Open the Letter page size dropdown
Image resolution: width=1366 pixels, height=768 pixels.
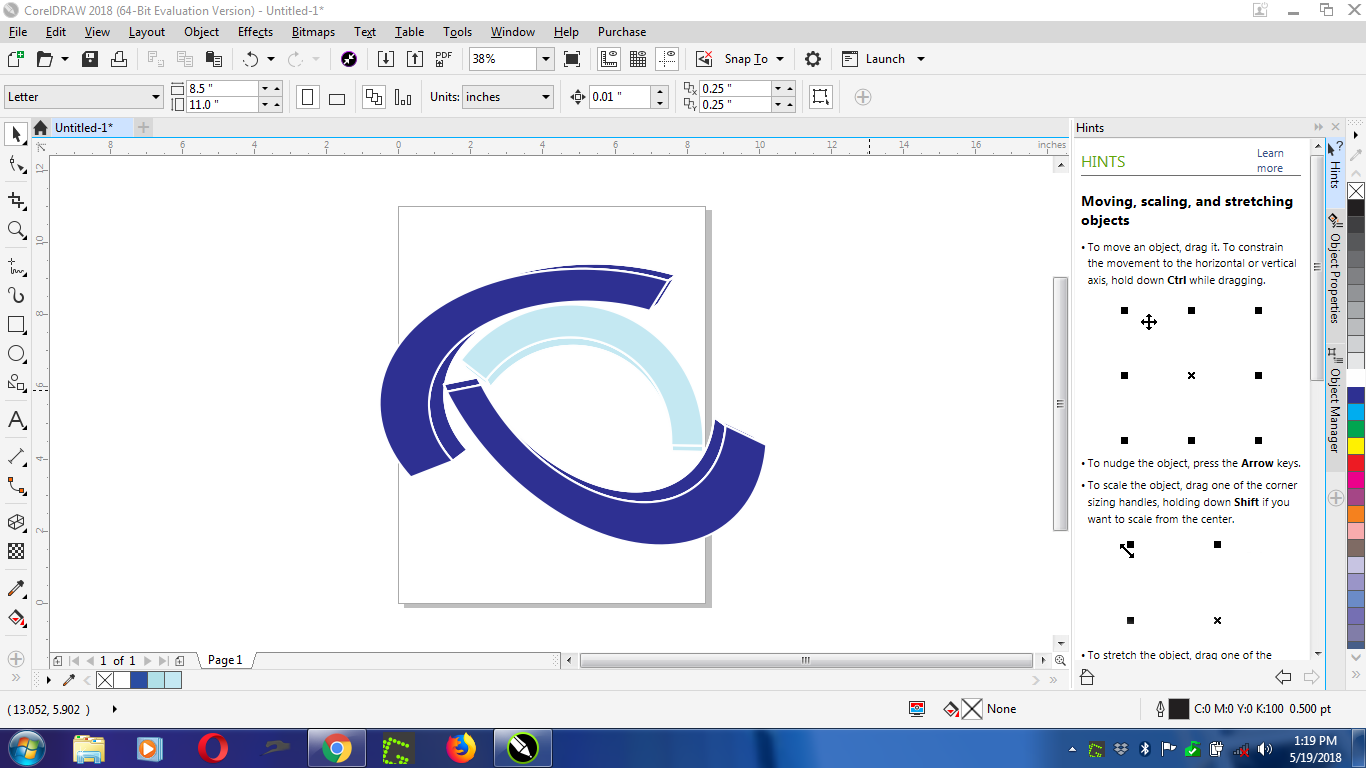tap(156, 97)
